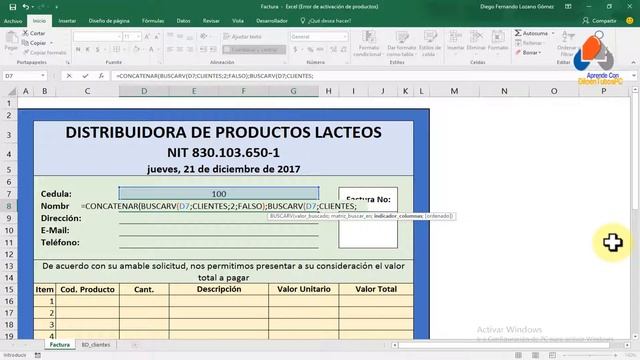Click Estilos de celda icon
This screenshot has height=360, width=640.
tap(430, 37)
